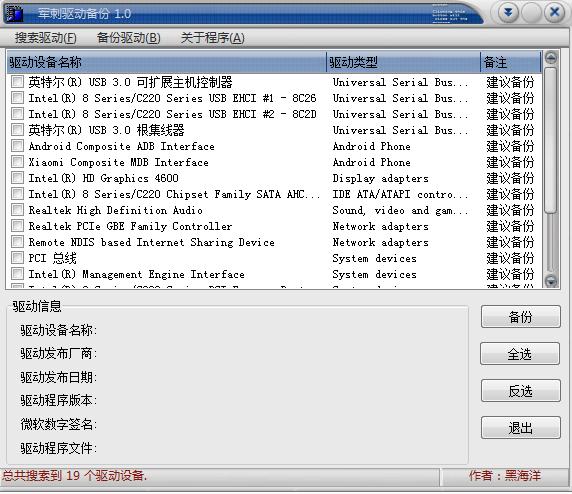Click the vertical scrollbar thumb
Viewport: 572px width, 494px height.
click(x=551, y=140)
